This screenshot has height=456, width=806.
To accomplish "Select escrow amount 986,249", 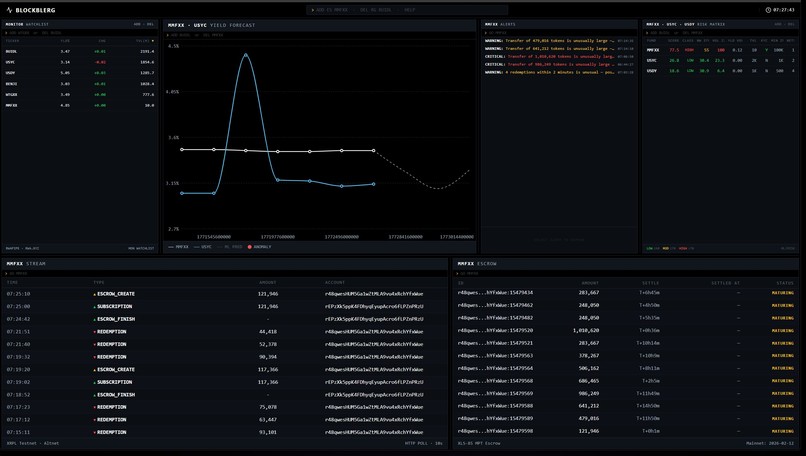I will [589, 394].
